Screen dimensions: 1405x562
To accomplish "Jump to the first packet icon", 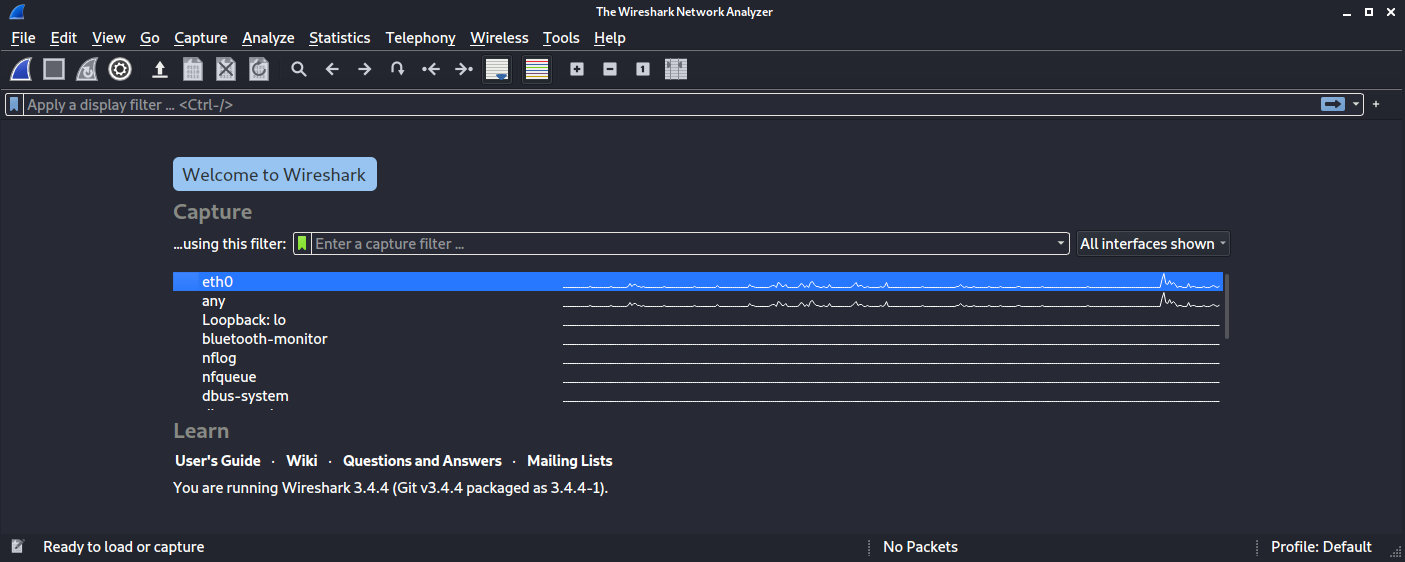I will click(430, 69).
